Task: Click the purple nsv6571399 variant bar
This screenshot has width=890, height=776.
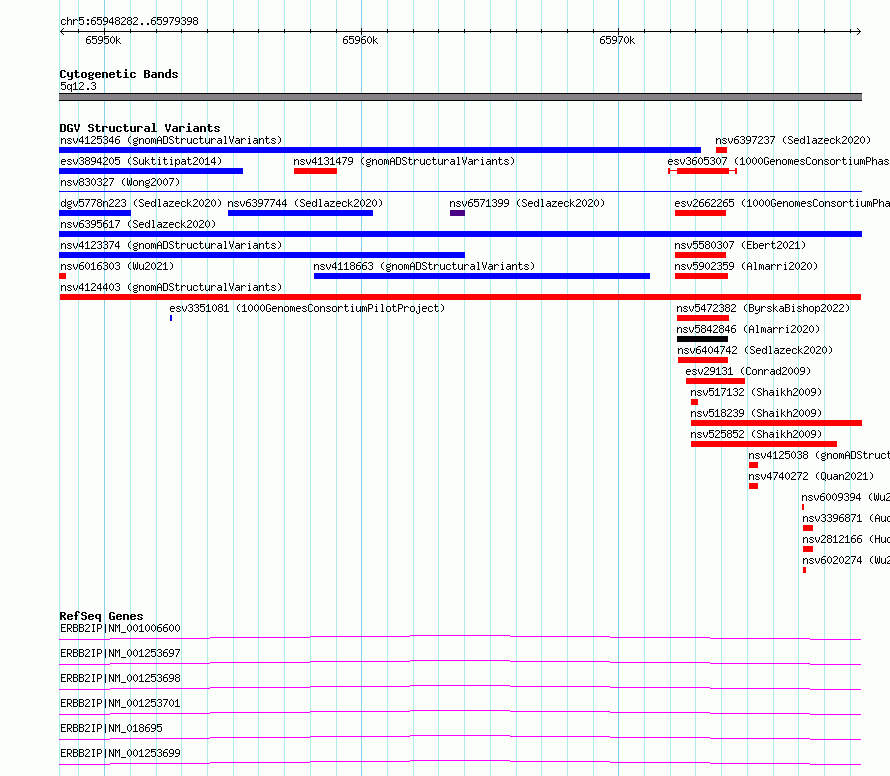Action: [457, 213]
